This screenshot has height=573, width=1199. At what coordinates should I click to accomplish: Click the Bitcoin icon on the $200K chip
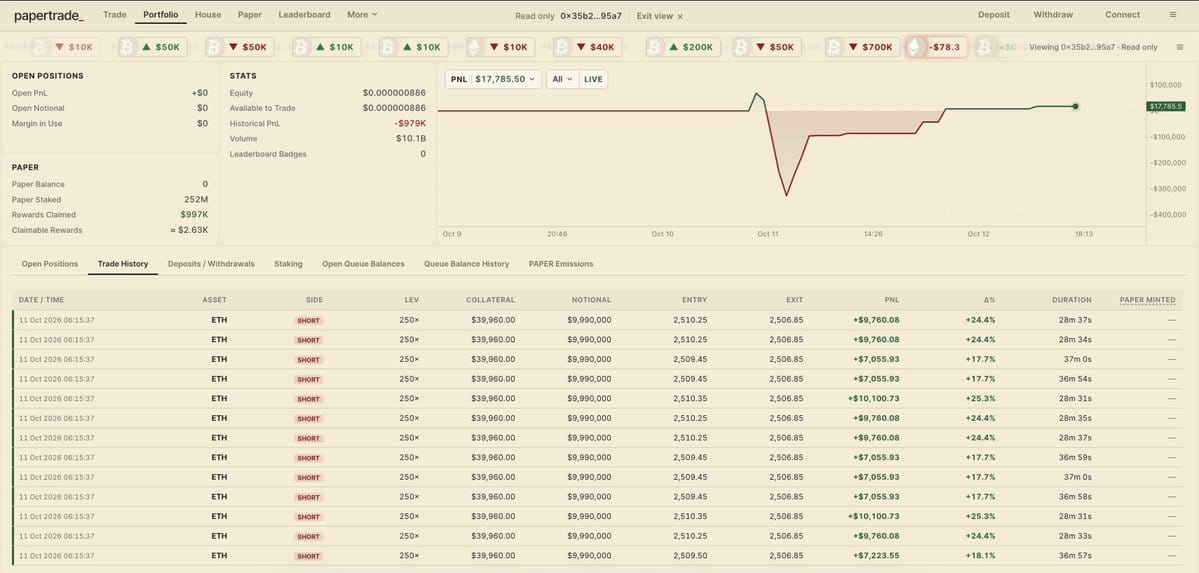[x=654, y=47]
